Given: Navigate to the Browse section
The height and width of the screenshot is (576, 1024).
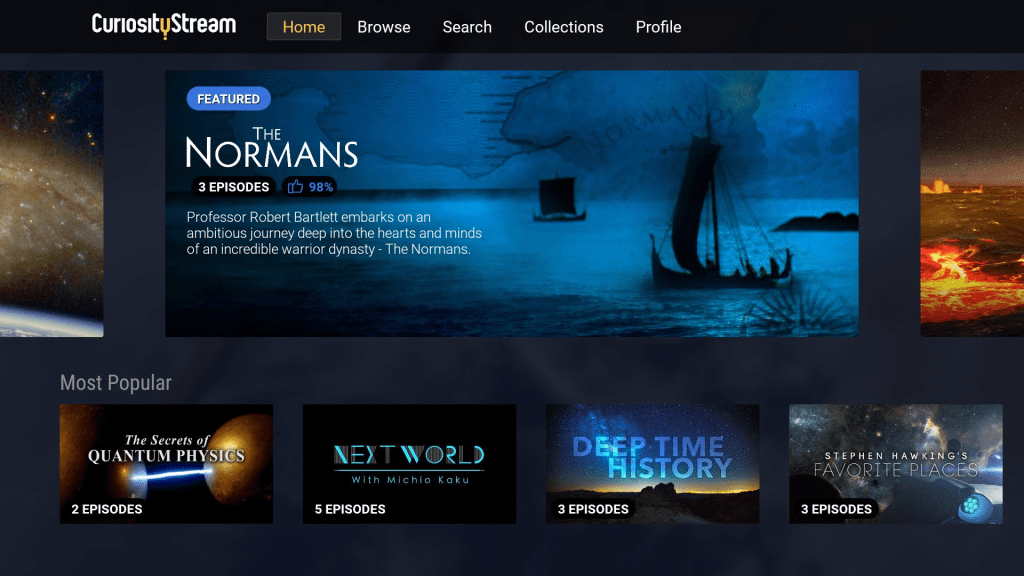Looking at the screenshot, I should 383,27.
